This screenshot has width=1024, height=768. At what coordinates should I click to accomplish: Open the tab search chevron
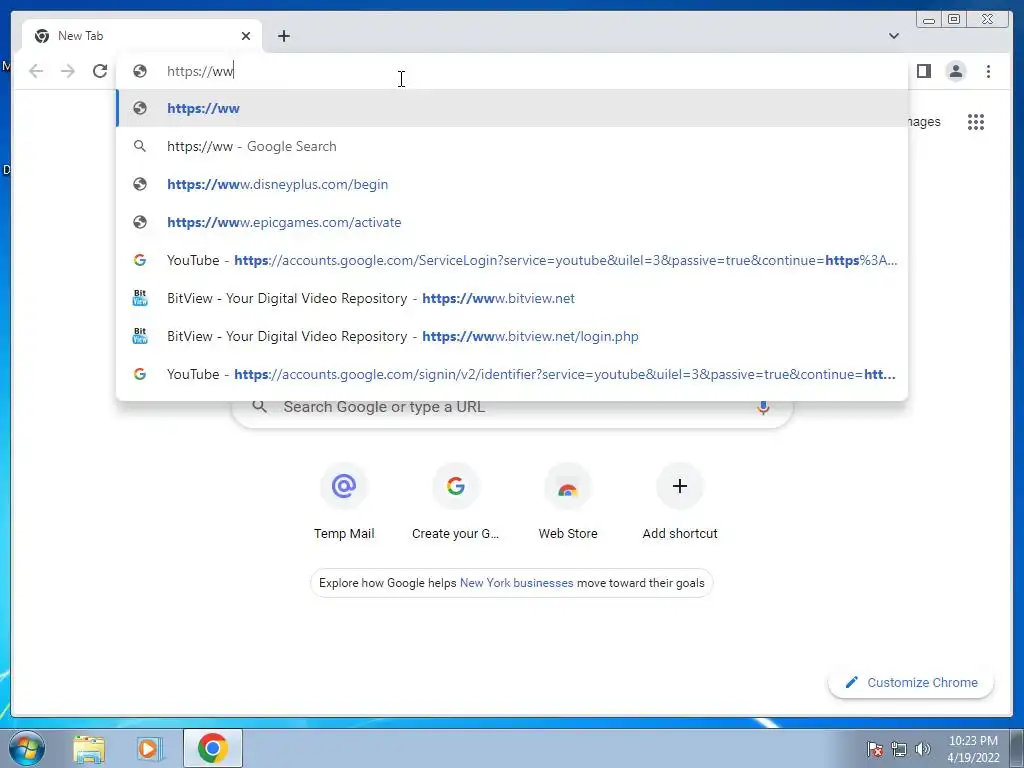tap(894, 36)
